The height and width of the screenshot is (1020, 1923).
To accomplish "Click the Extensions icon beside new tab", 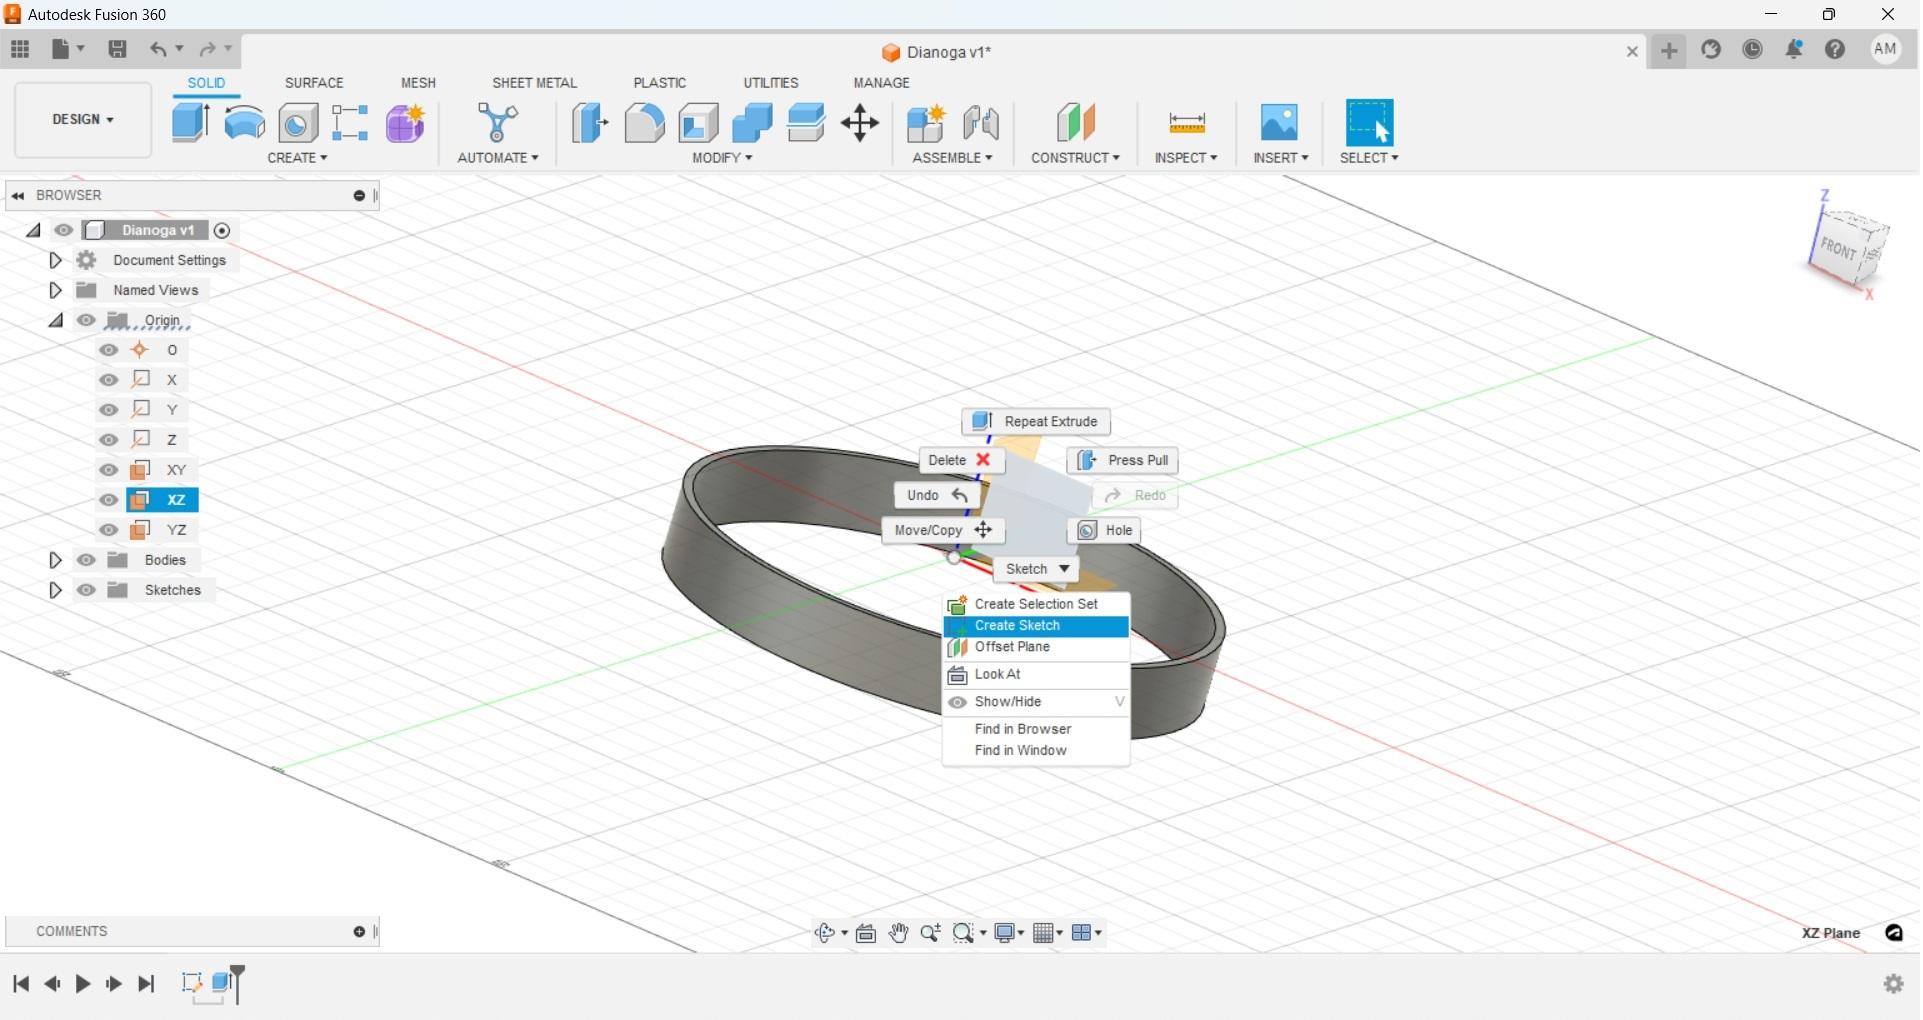I will tap(1711, 49).
